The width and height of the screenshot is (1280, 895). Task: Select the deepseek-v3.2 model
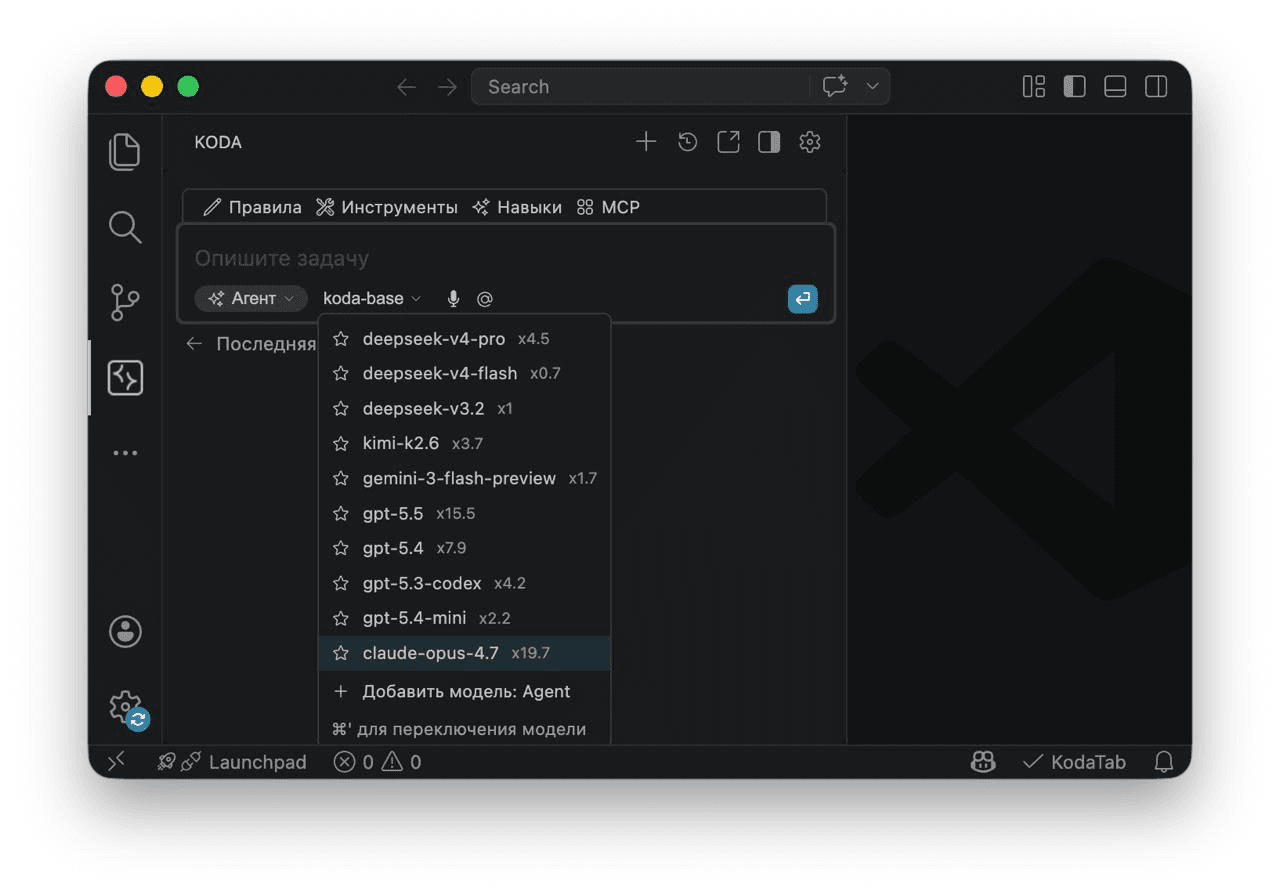[464, 408]
